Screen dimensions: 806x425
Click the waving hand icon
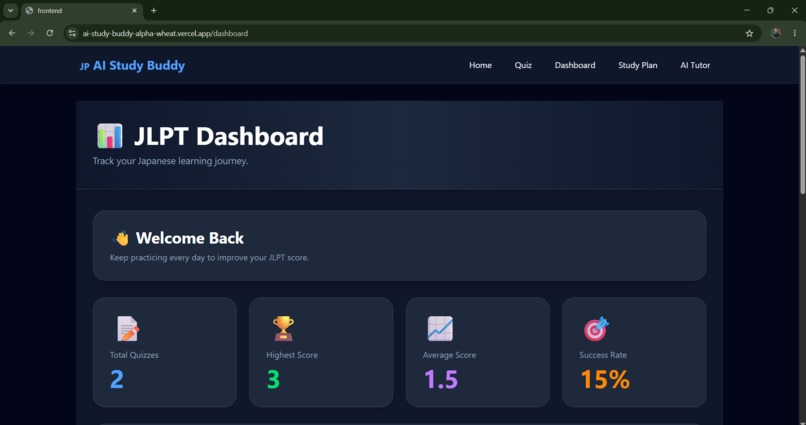(x=121, y=238)
